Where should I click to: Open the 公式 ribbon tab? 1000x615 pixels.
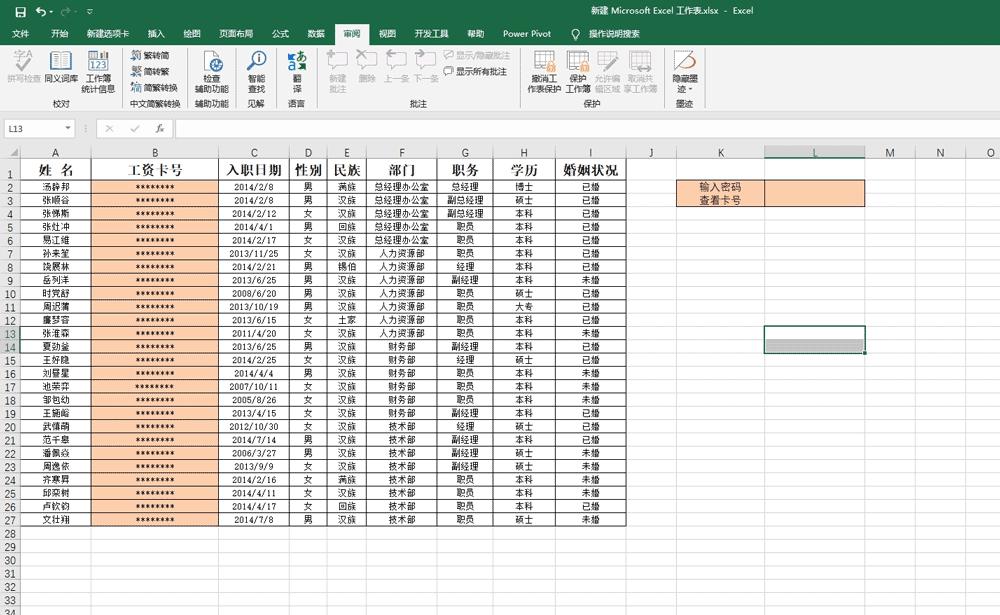click(x=280, y=33)
